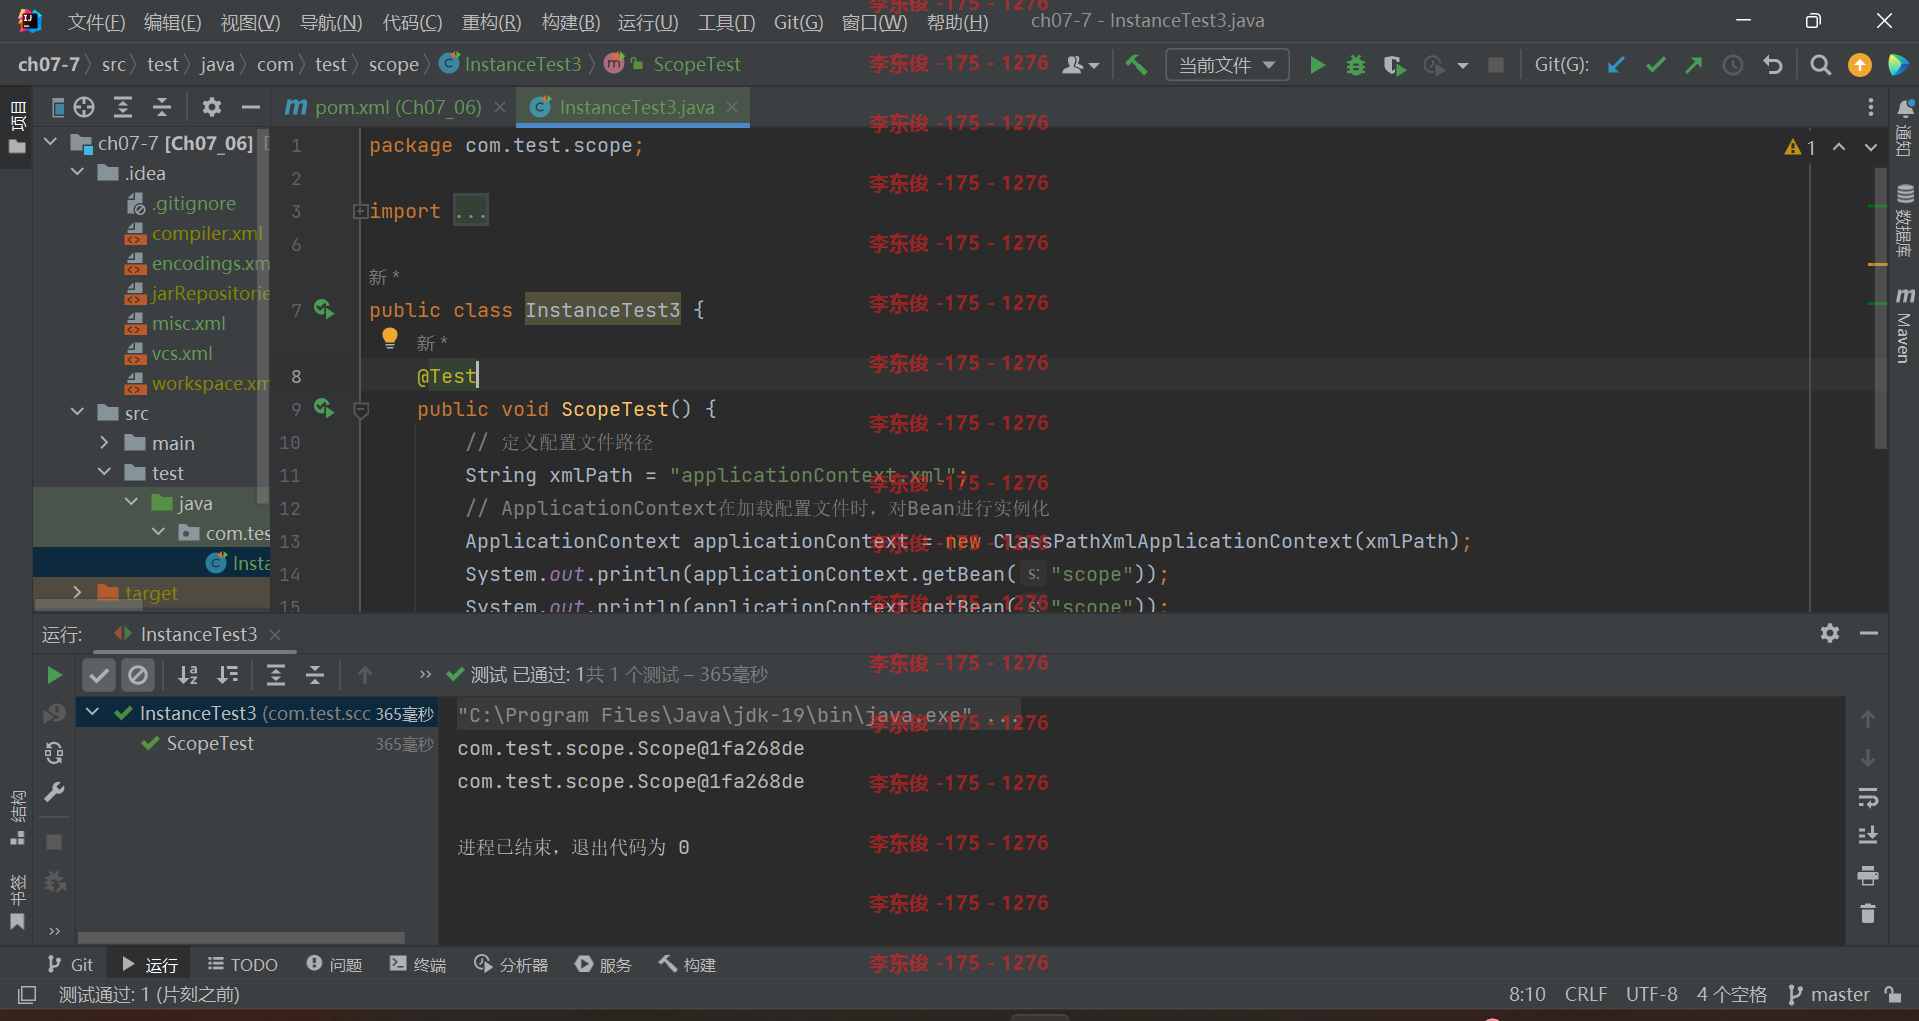Screen dimensions: 1919x1021
Task: Collapse all items in project tree
Action: (x=162, y=107)
